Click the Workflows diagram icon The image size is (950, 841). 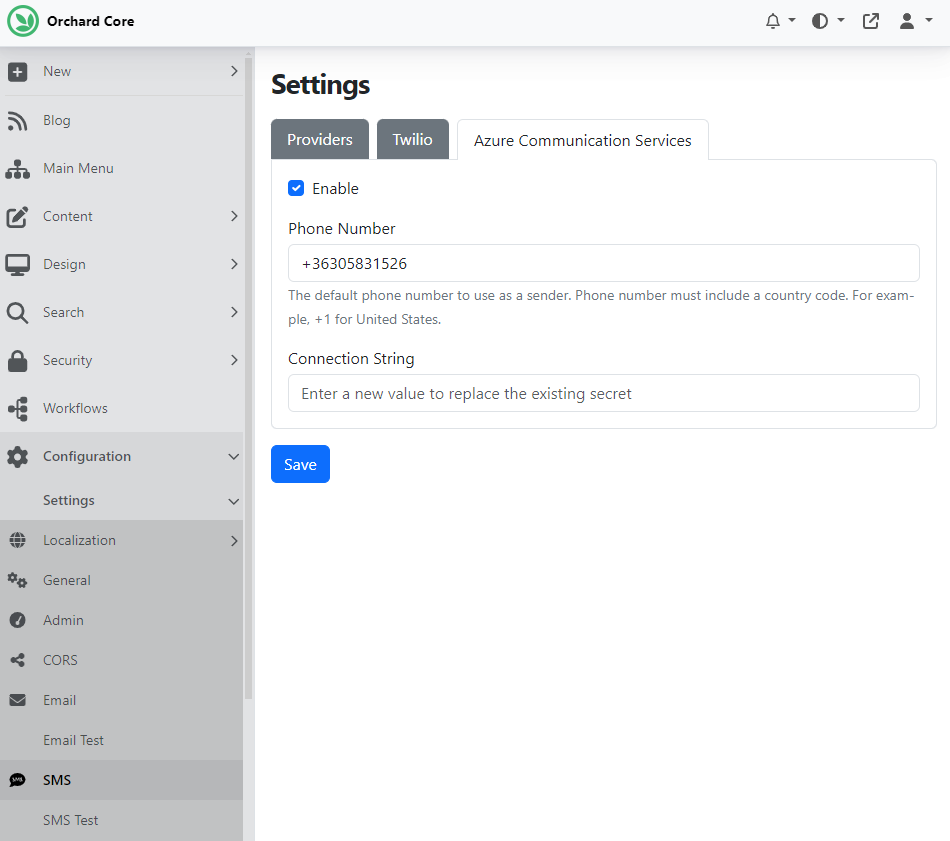pyautogui.click(x=18, y=409)
